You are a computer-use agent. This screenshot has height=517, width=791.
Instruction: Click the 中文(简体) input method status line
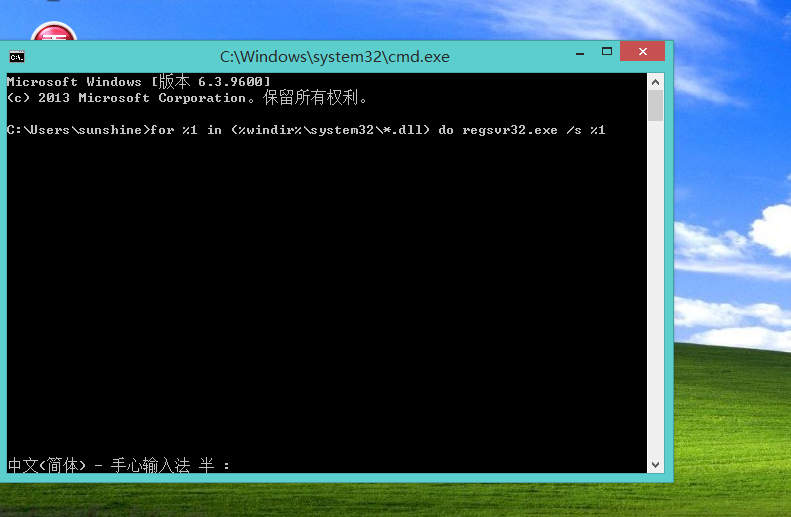coord(119,465)
